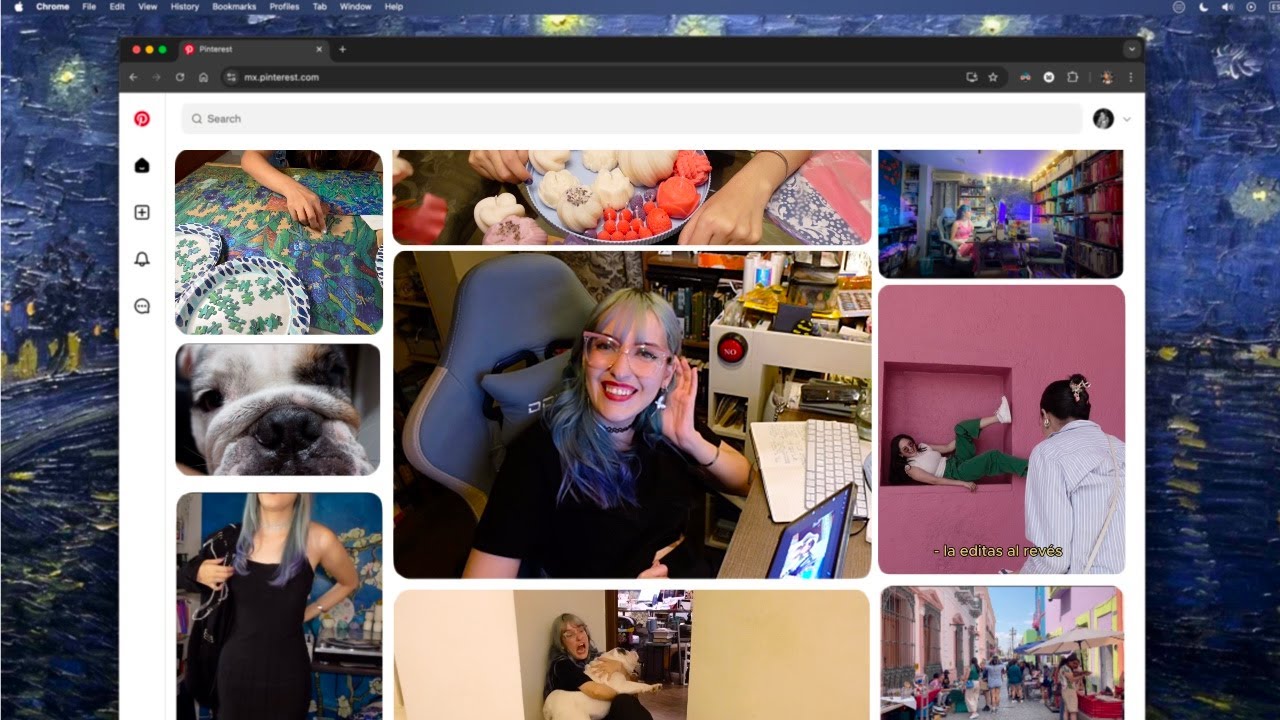Close the Pinterest tab

click(x=320, y=49)
